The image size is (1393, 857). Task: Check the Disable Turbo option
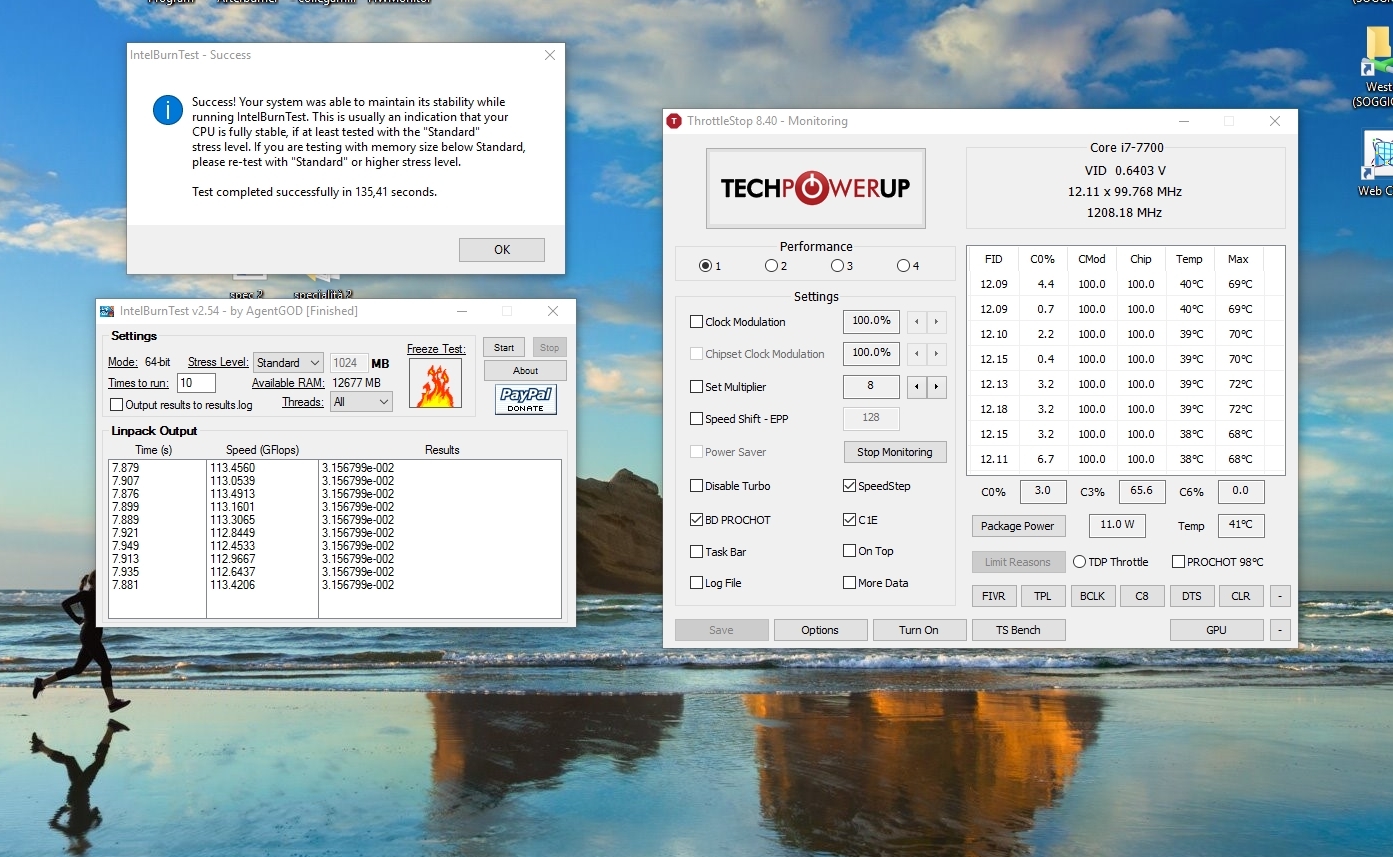pyautogui.click(x=696, y=486)
